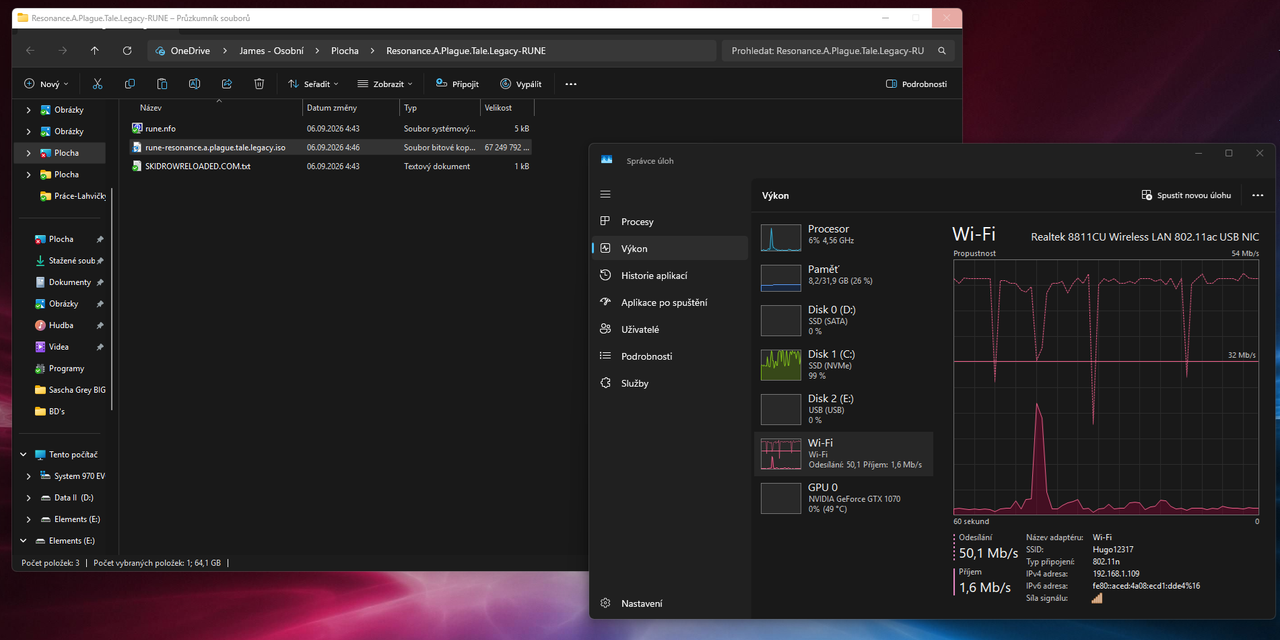1280x640 pixels.
Task: Switch to Procesy tab in Task Manager
Action: [x=669, y=221]
